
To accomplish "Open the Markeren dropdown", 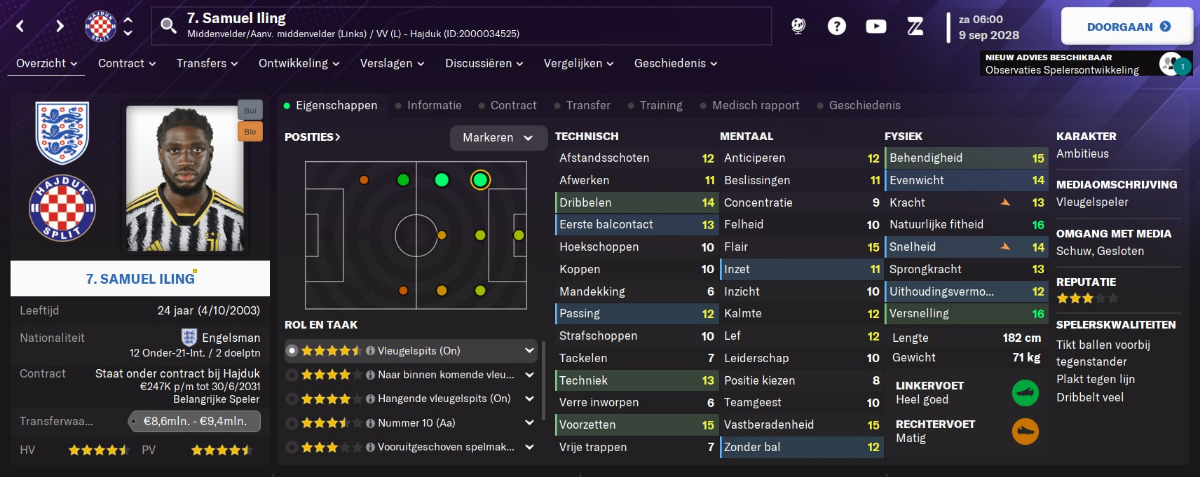I will pos(498,137).
